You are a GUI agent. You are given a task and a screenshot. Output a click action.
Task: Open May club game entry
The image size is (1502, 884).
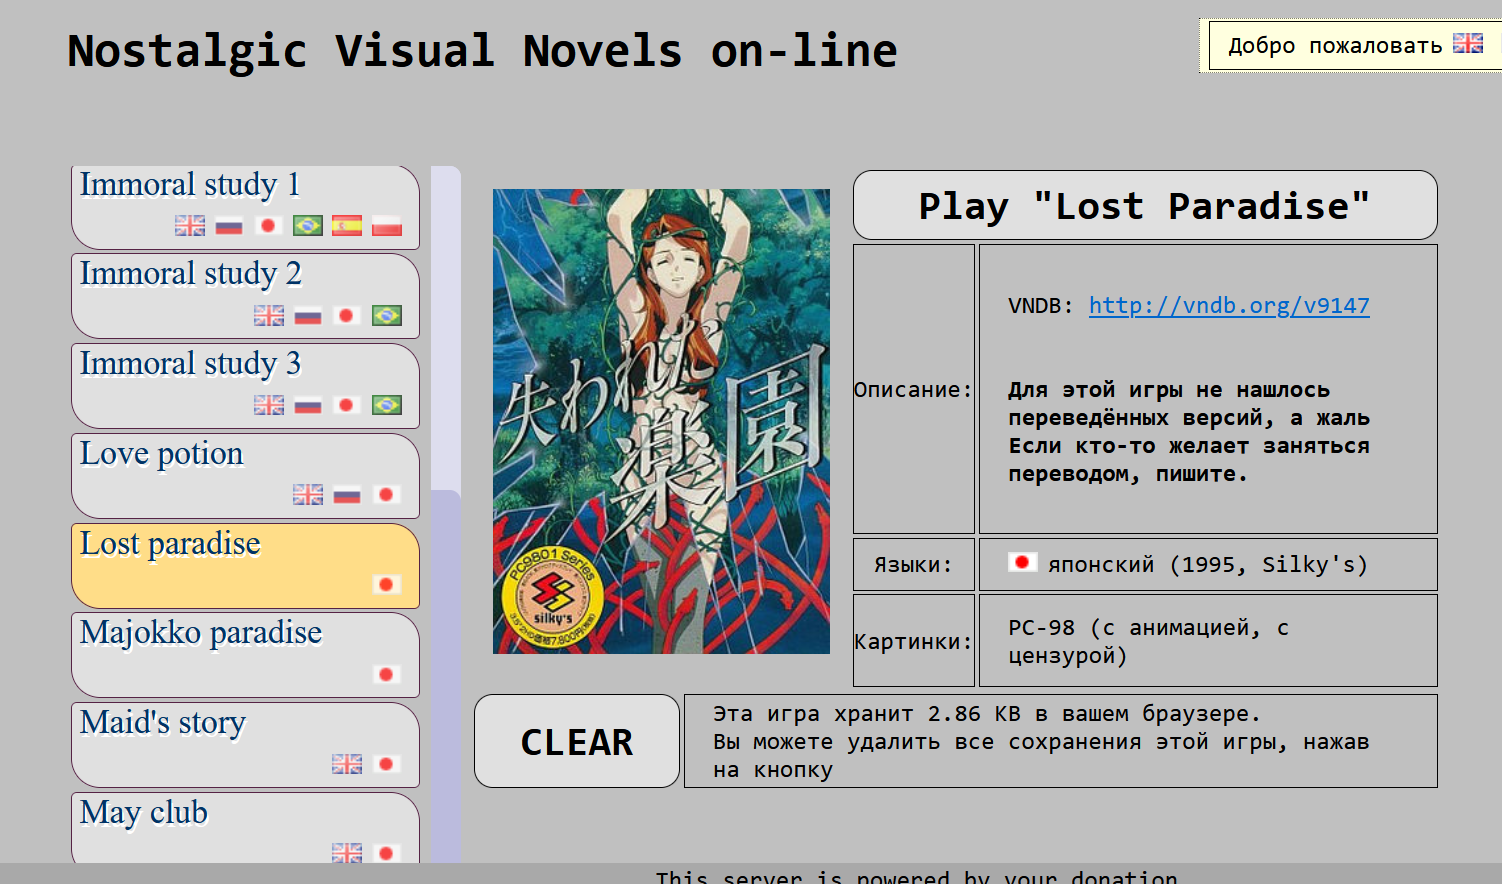pyautogui.click(x=245, y=828)
